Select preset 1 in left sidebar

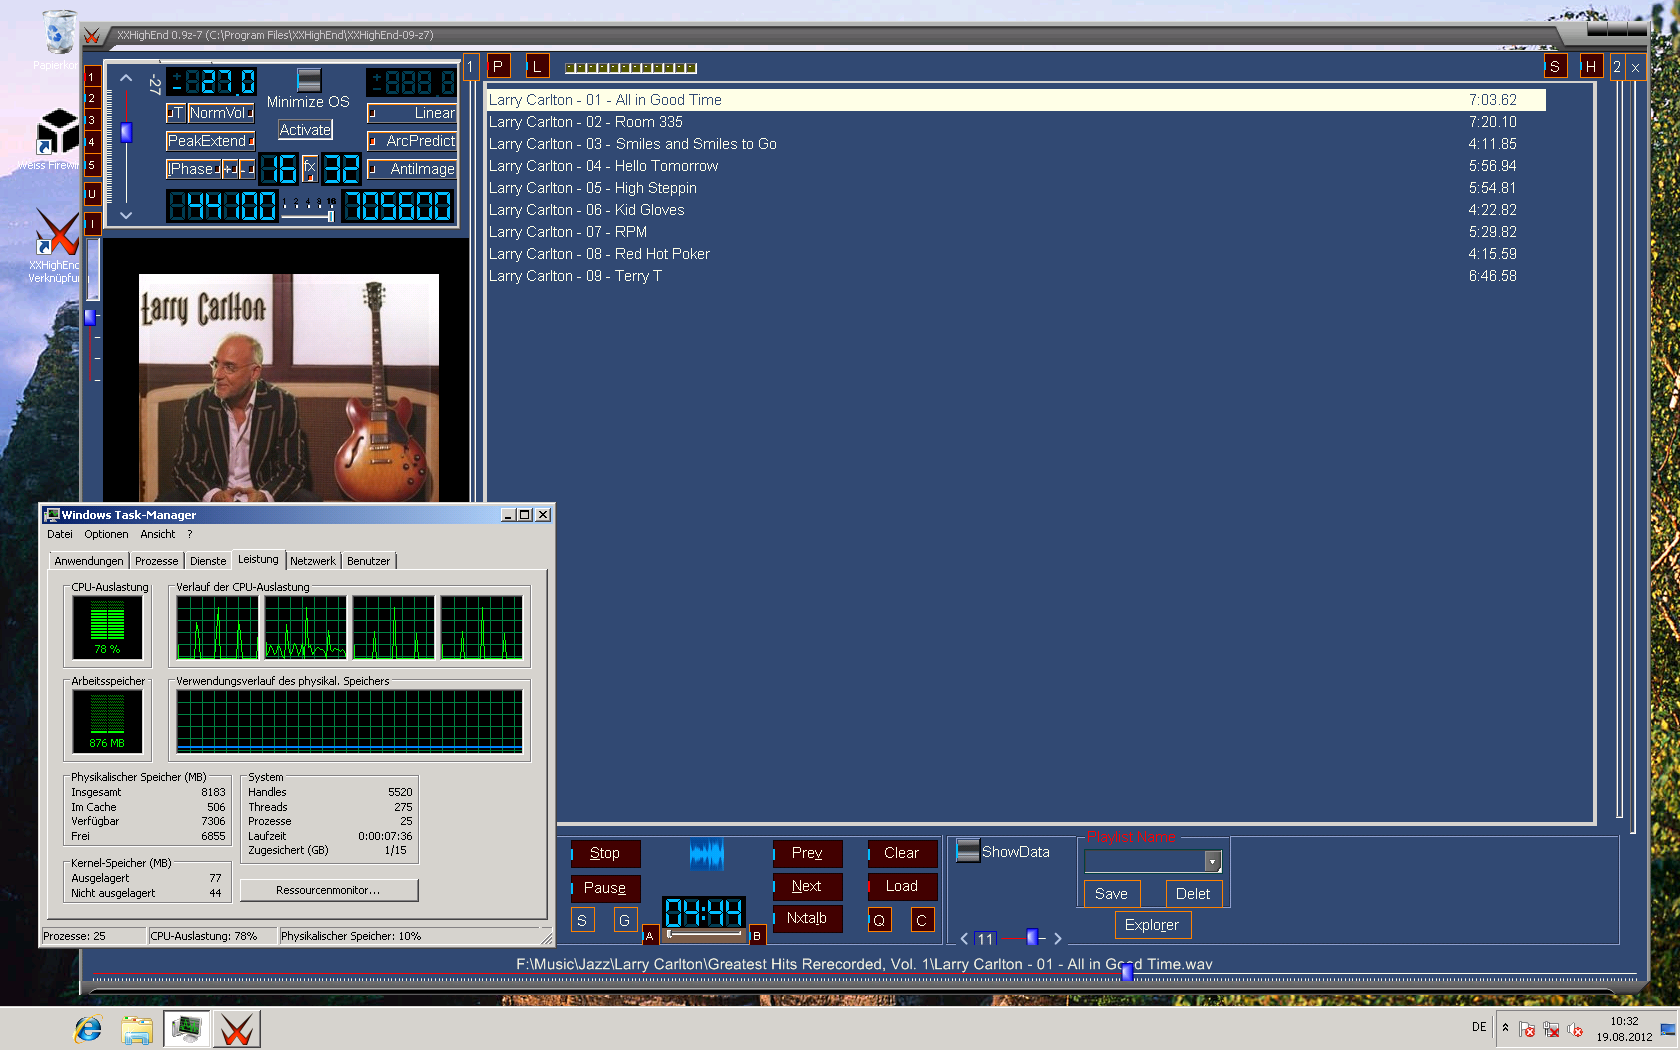click(91, 77)
